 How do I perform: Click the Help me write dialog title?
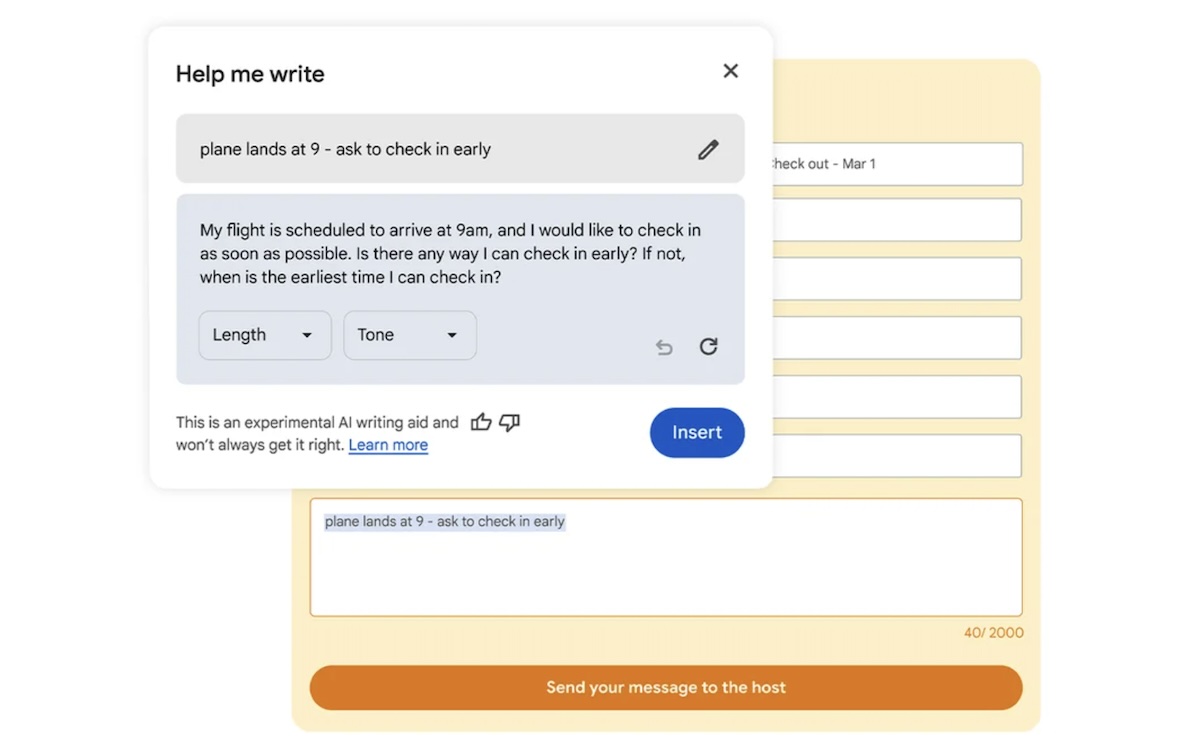tap(250, 73)
